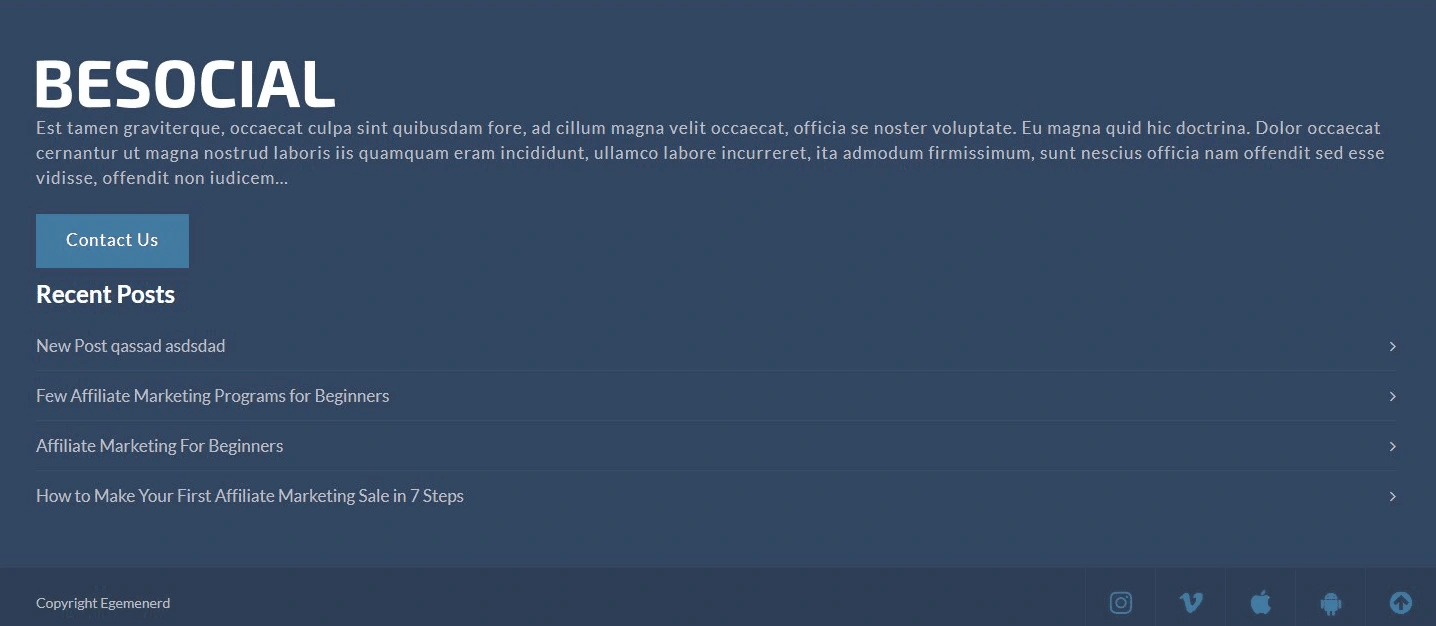Click the BESOCIAL logo
This screenshot has width=1436, height=626.
click(185, 83)
